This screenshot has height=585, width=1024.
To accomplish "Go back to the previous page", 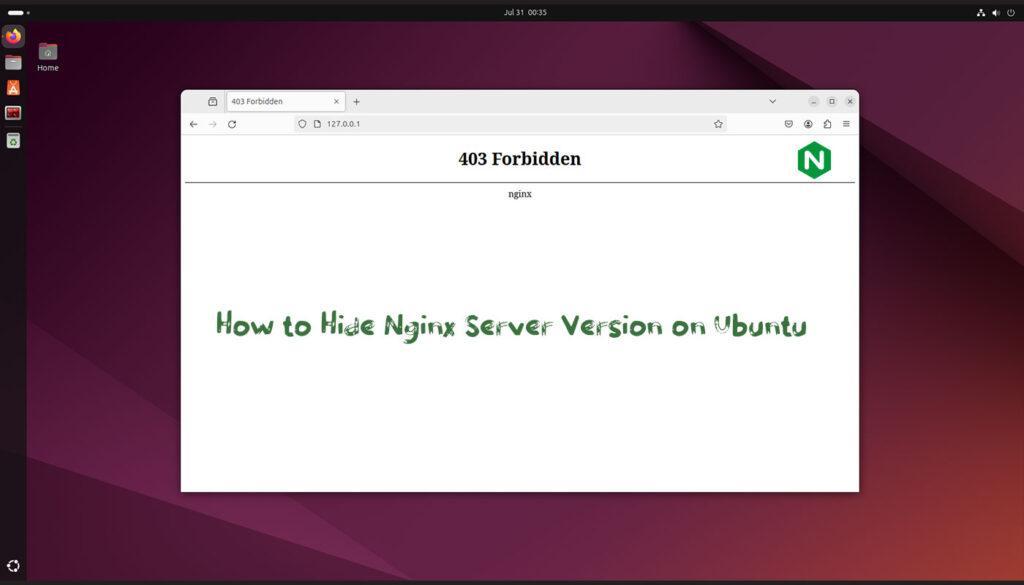I will tap(193, 124).
